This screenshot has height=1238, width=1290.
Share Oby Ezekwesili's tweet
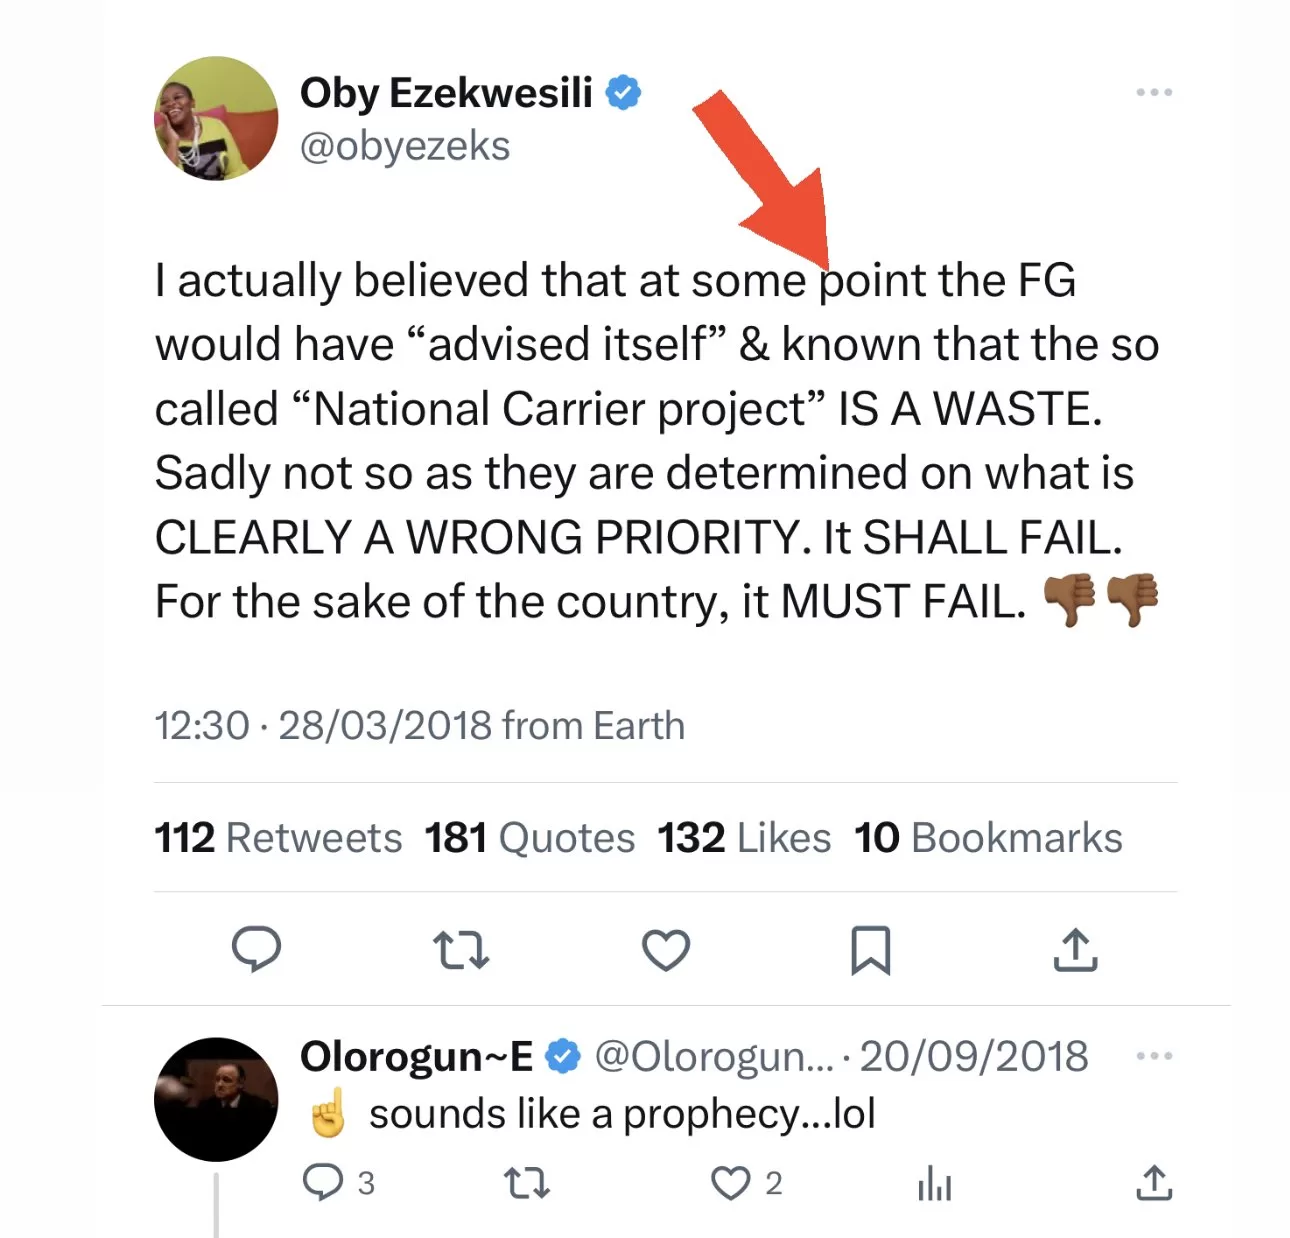coord(1074,951)
